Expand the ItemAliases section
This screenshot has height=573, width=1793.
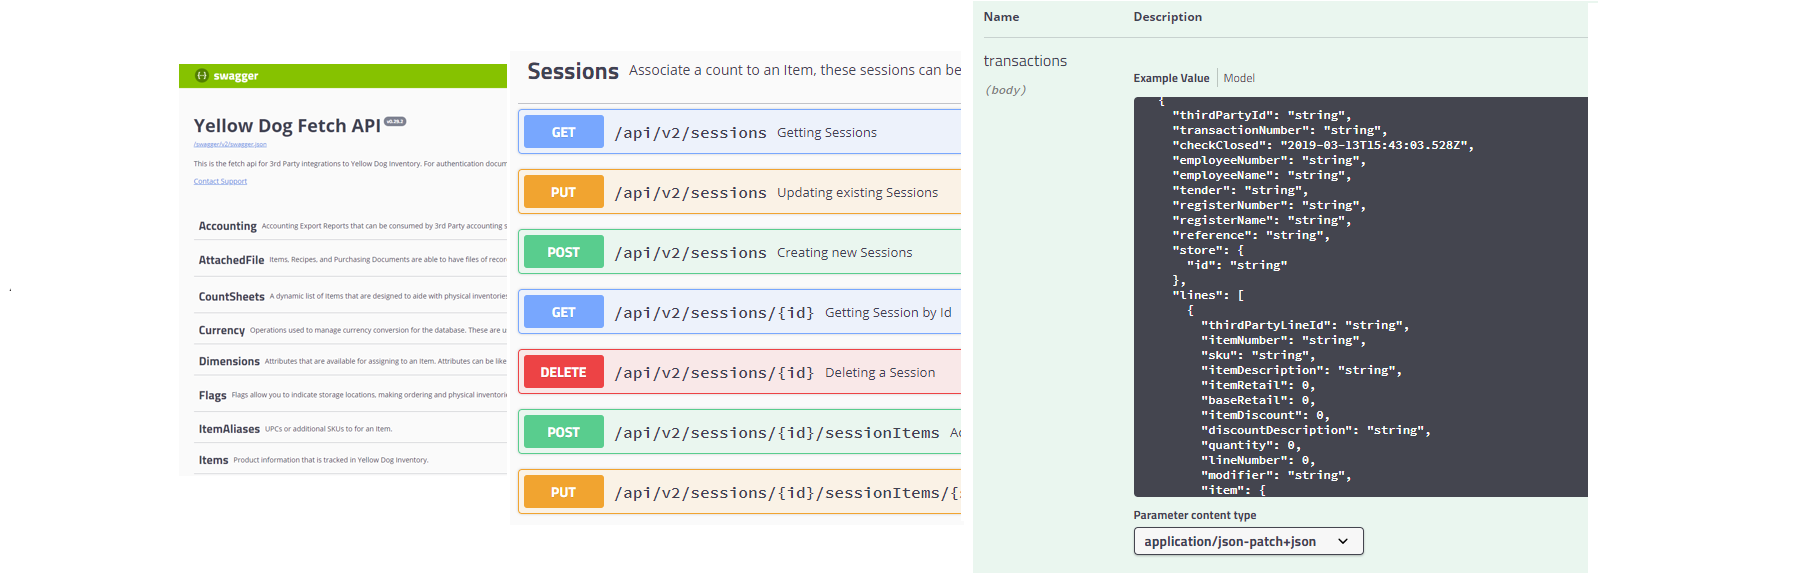tap(229, 429)
